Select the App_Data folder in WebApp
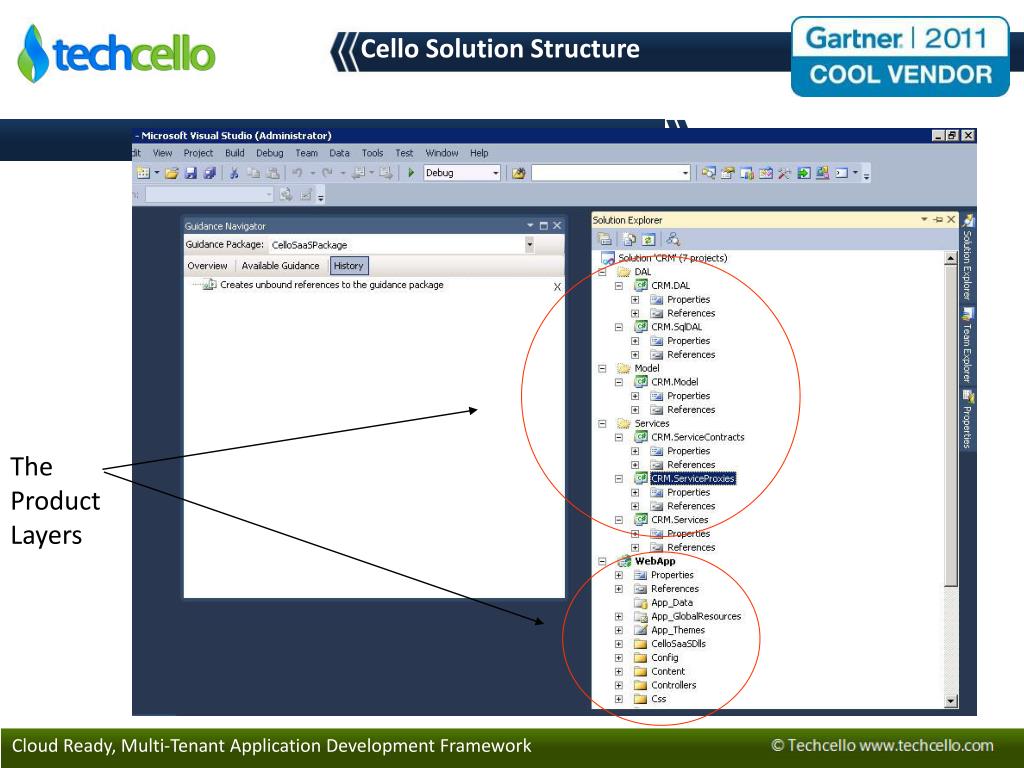Image resolution: width=1024 pixels, height=768 pixels. click(671, 602)
